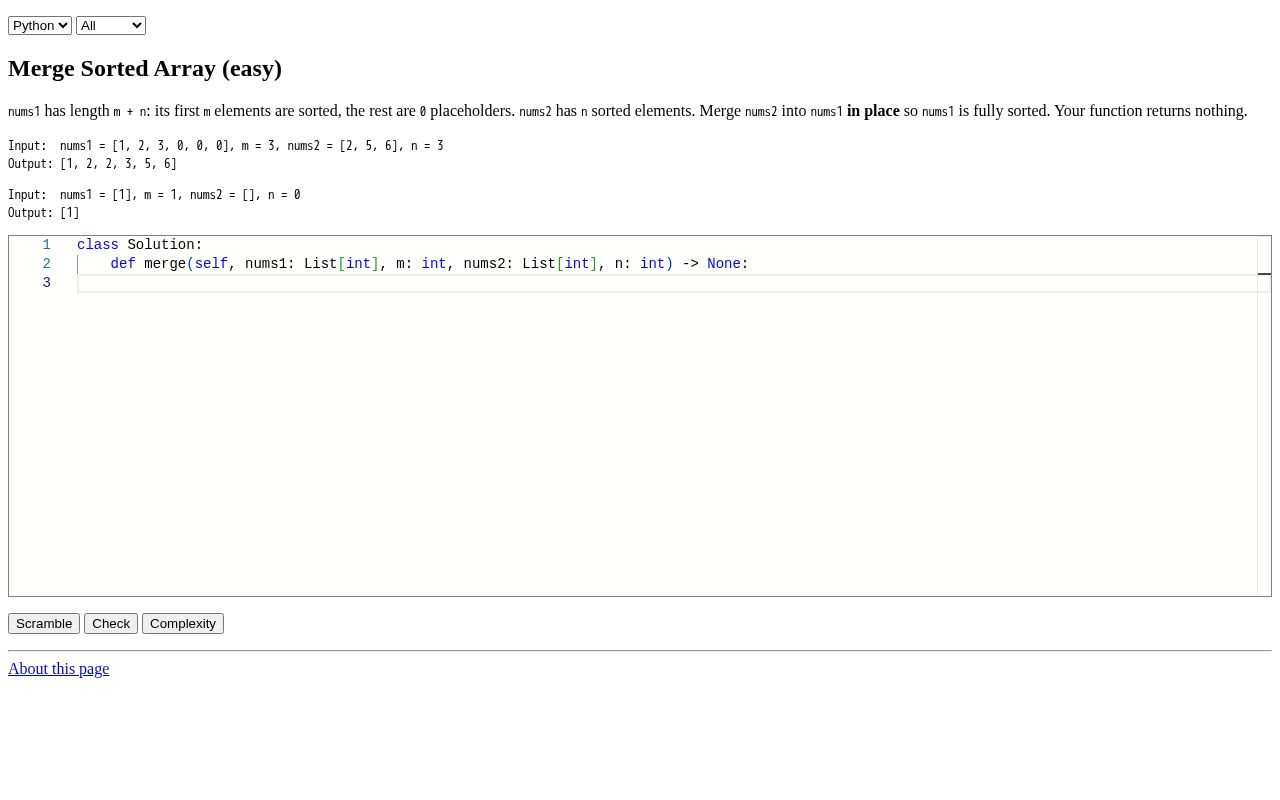Click the editor's vertical scrollbar track

pyautogui.click(x=1264, y=416)
